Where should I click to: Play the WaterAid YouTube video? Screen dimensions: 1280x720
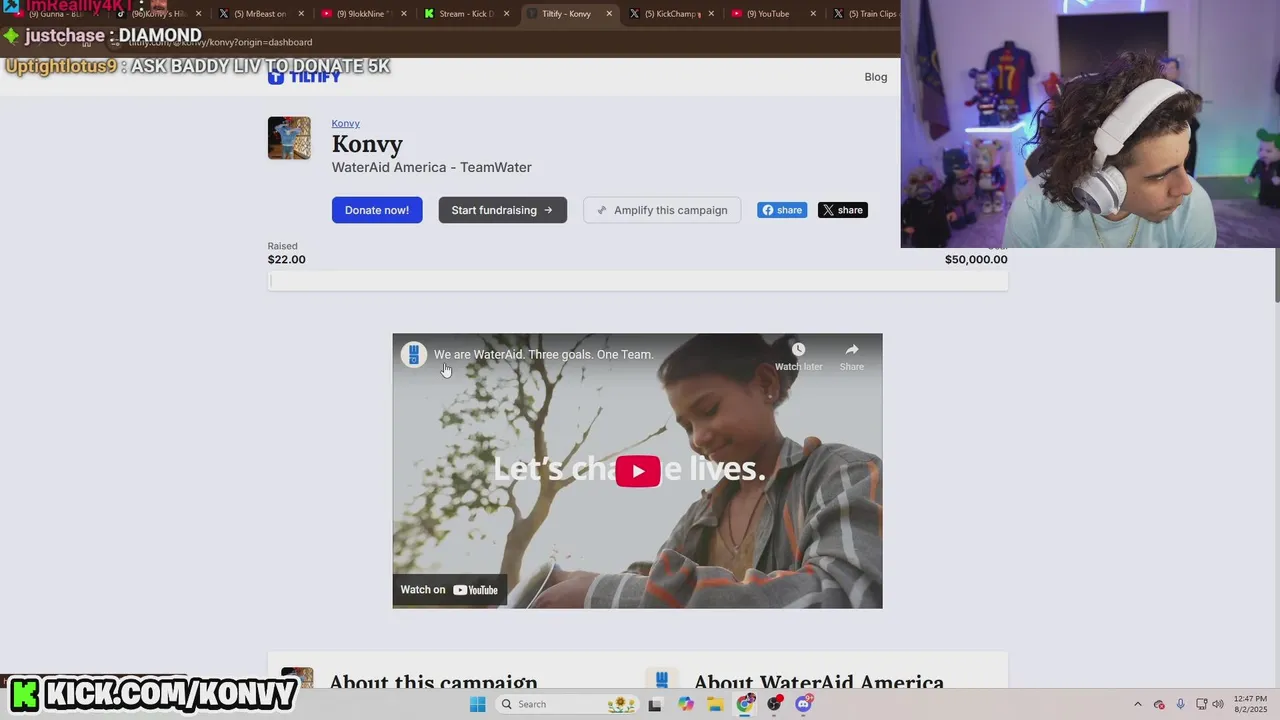pos(638,471)
